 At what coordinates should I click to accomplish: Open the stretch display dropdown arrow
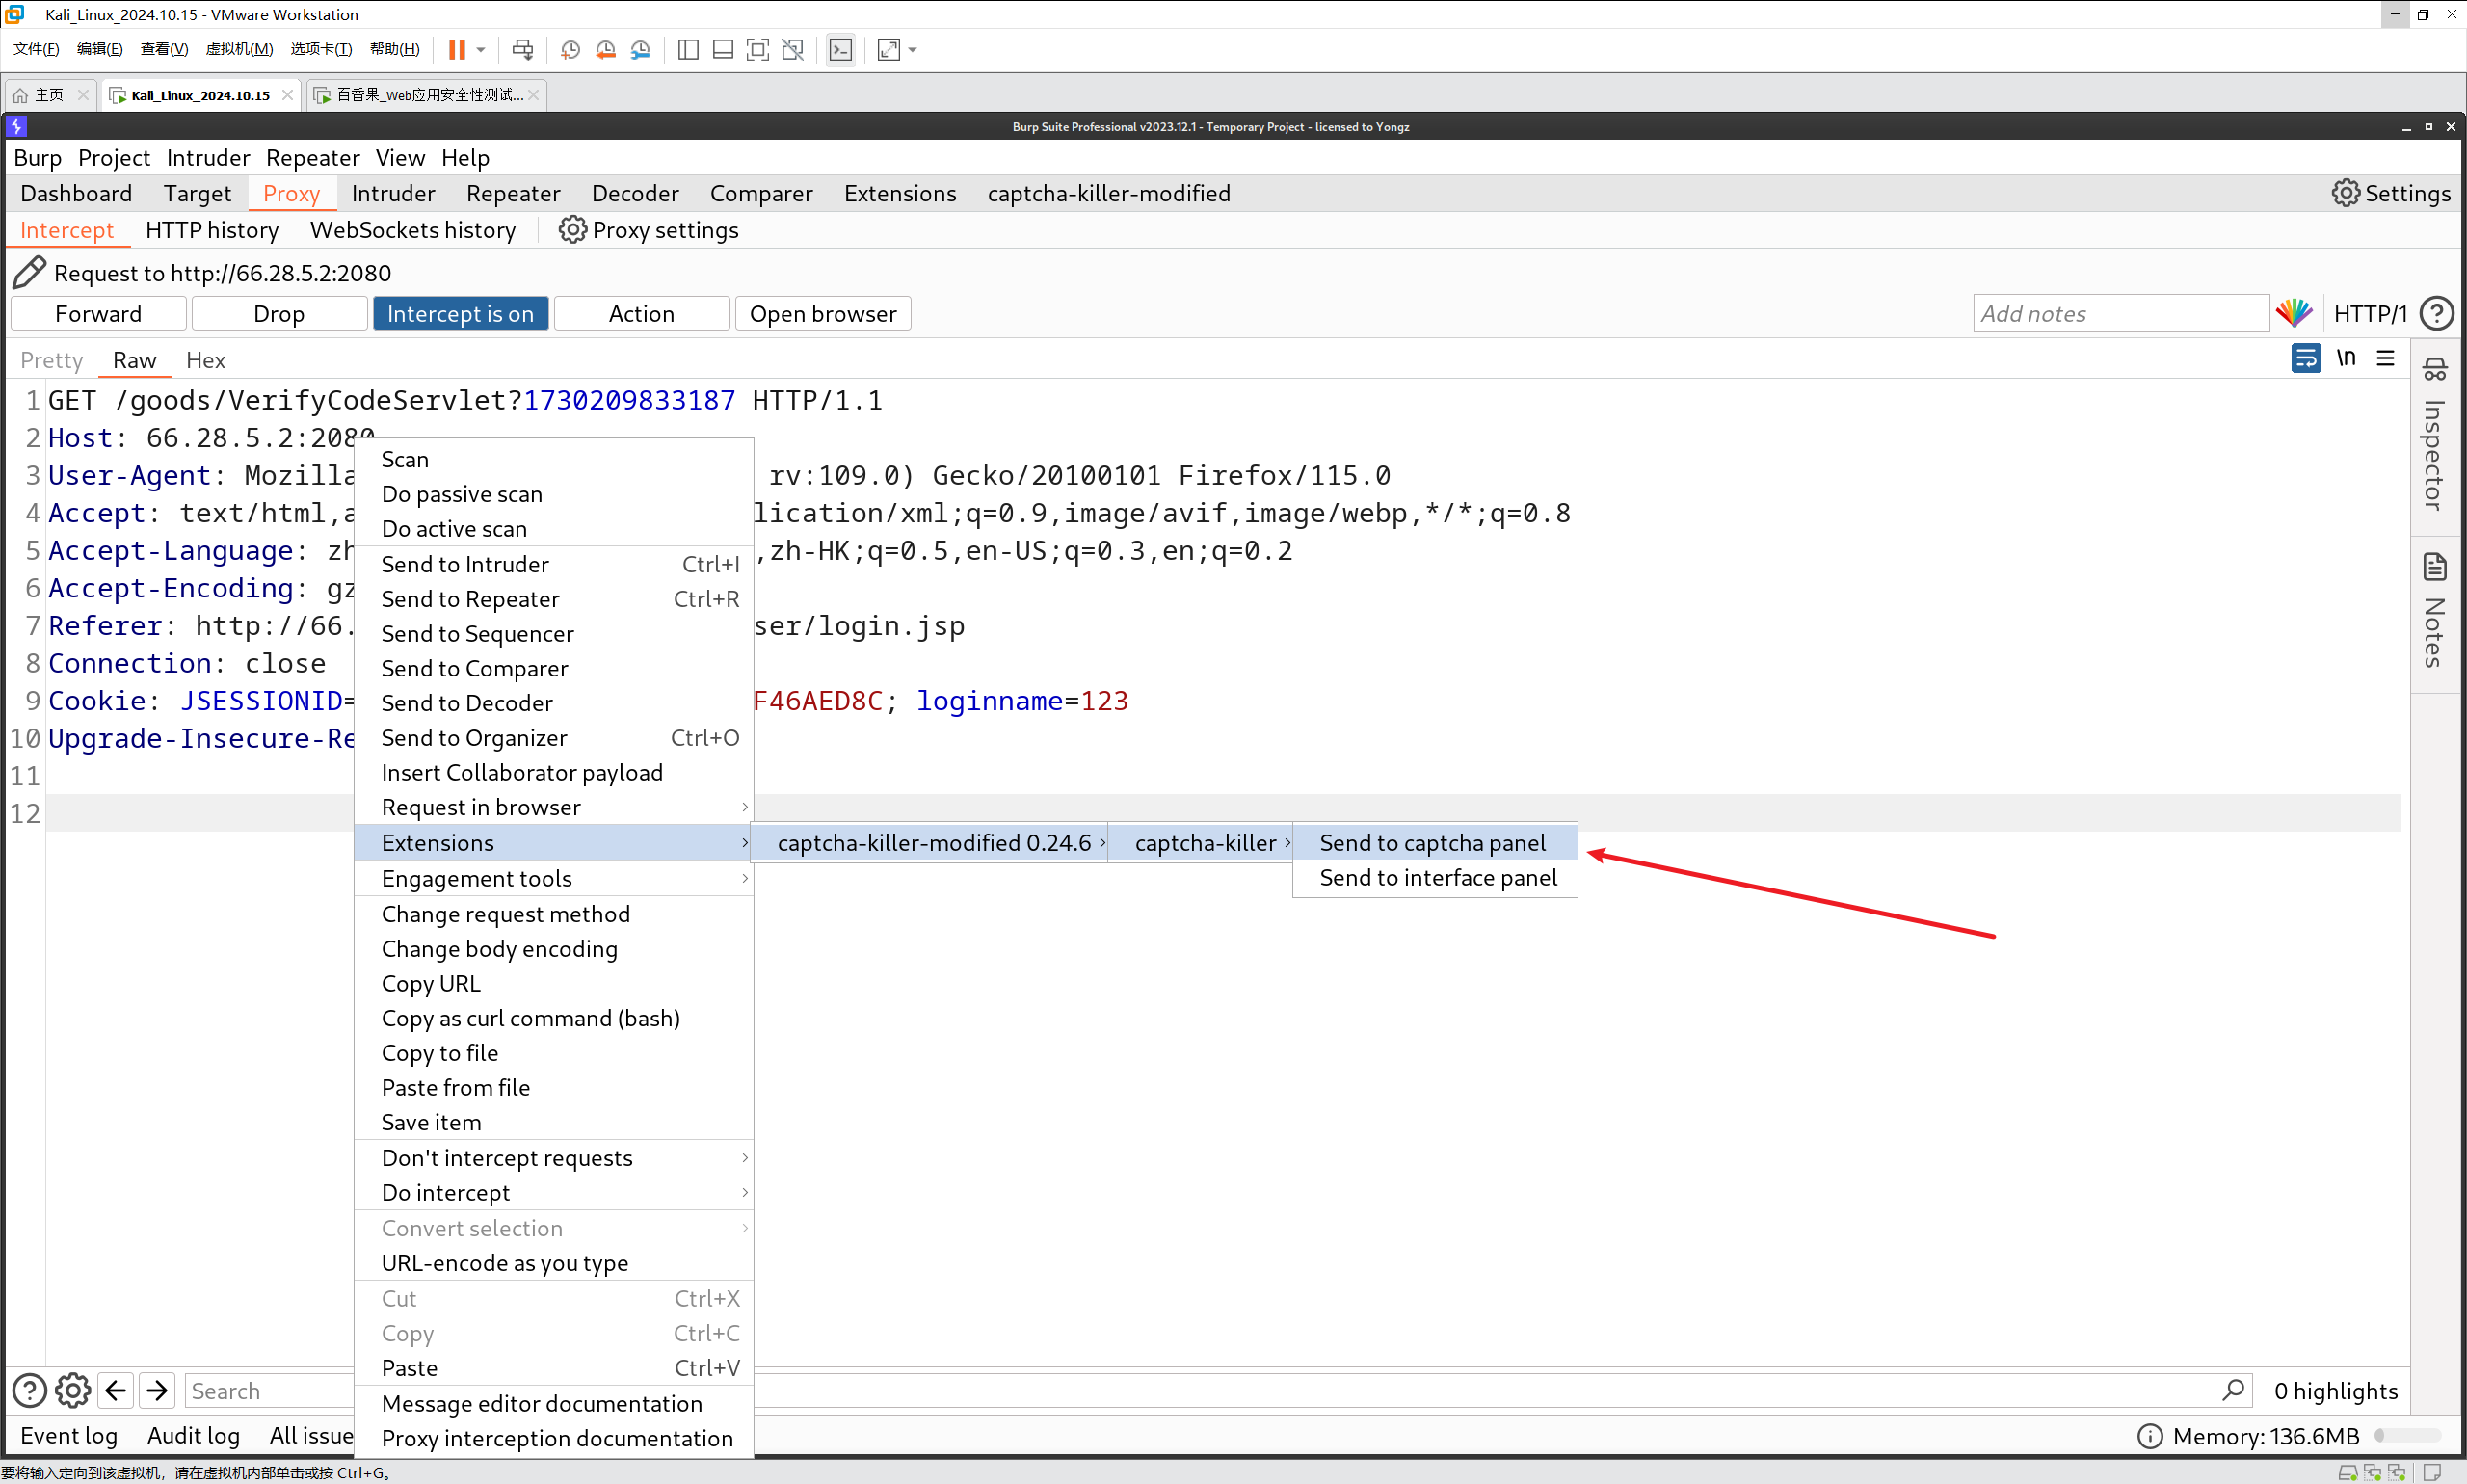point(913,50)
